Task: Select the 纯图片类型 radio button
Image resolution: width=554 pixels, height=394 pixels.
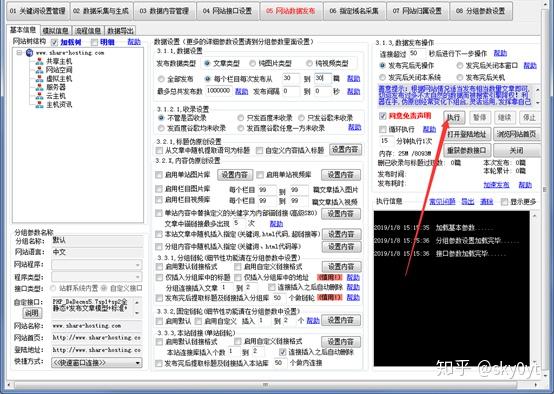Action: click(x=252, y=64)
